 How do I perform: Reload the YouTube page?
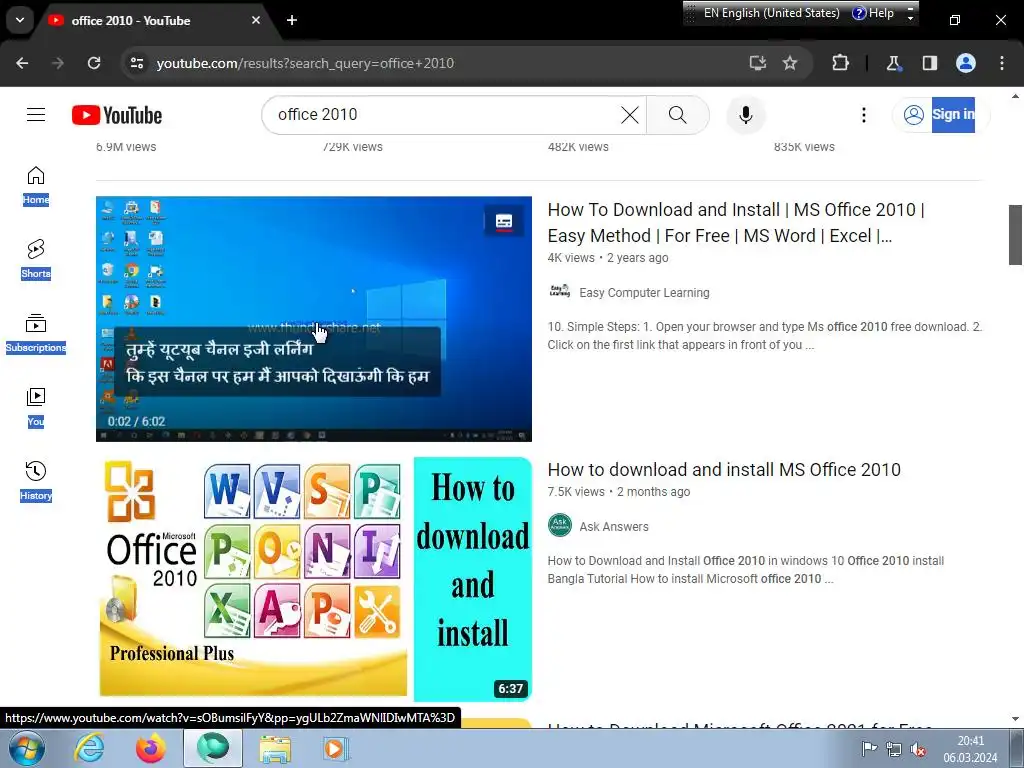click(94, 63)
